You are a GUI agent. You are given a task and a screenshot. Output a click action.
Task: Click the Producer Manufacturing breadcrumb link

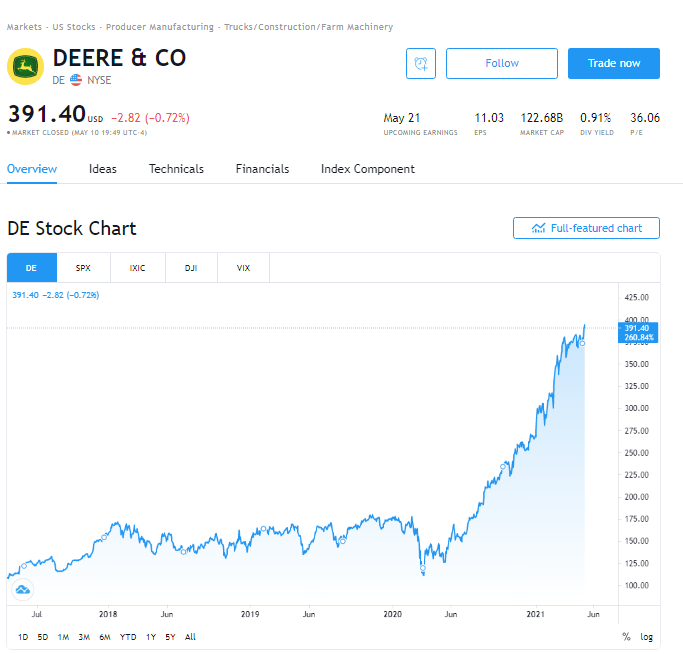(160, 27)
